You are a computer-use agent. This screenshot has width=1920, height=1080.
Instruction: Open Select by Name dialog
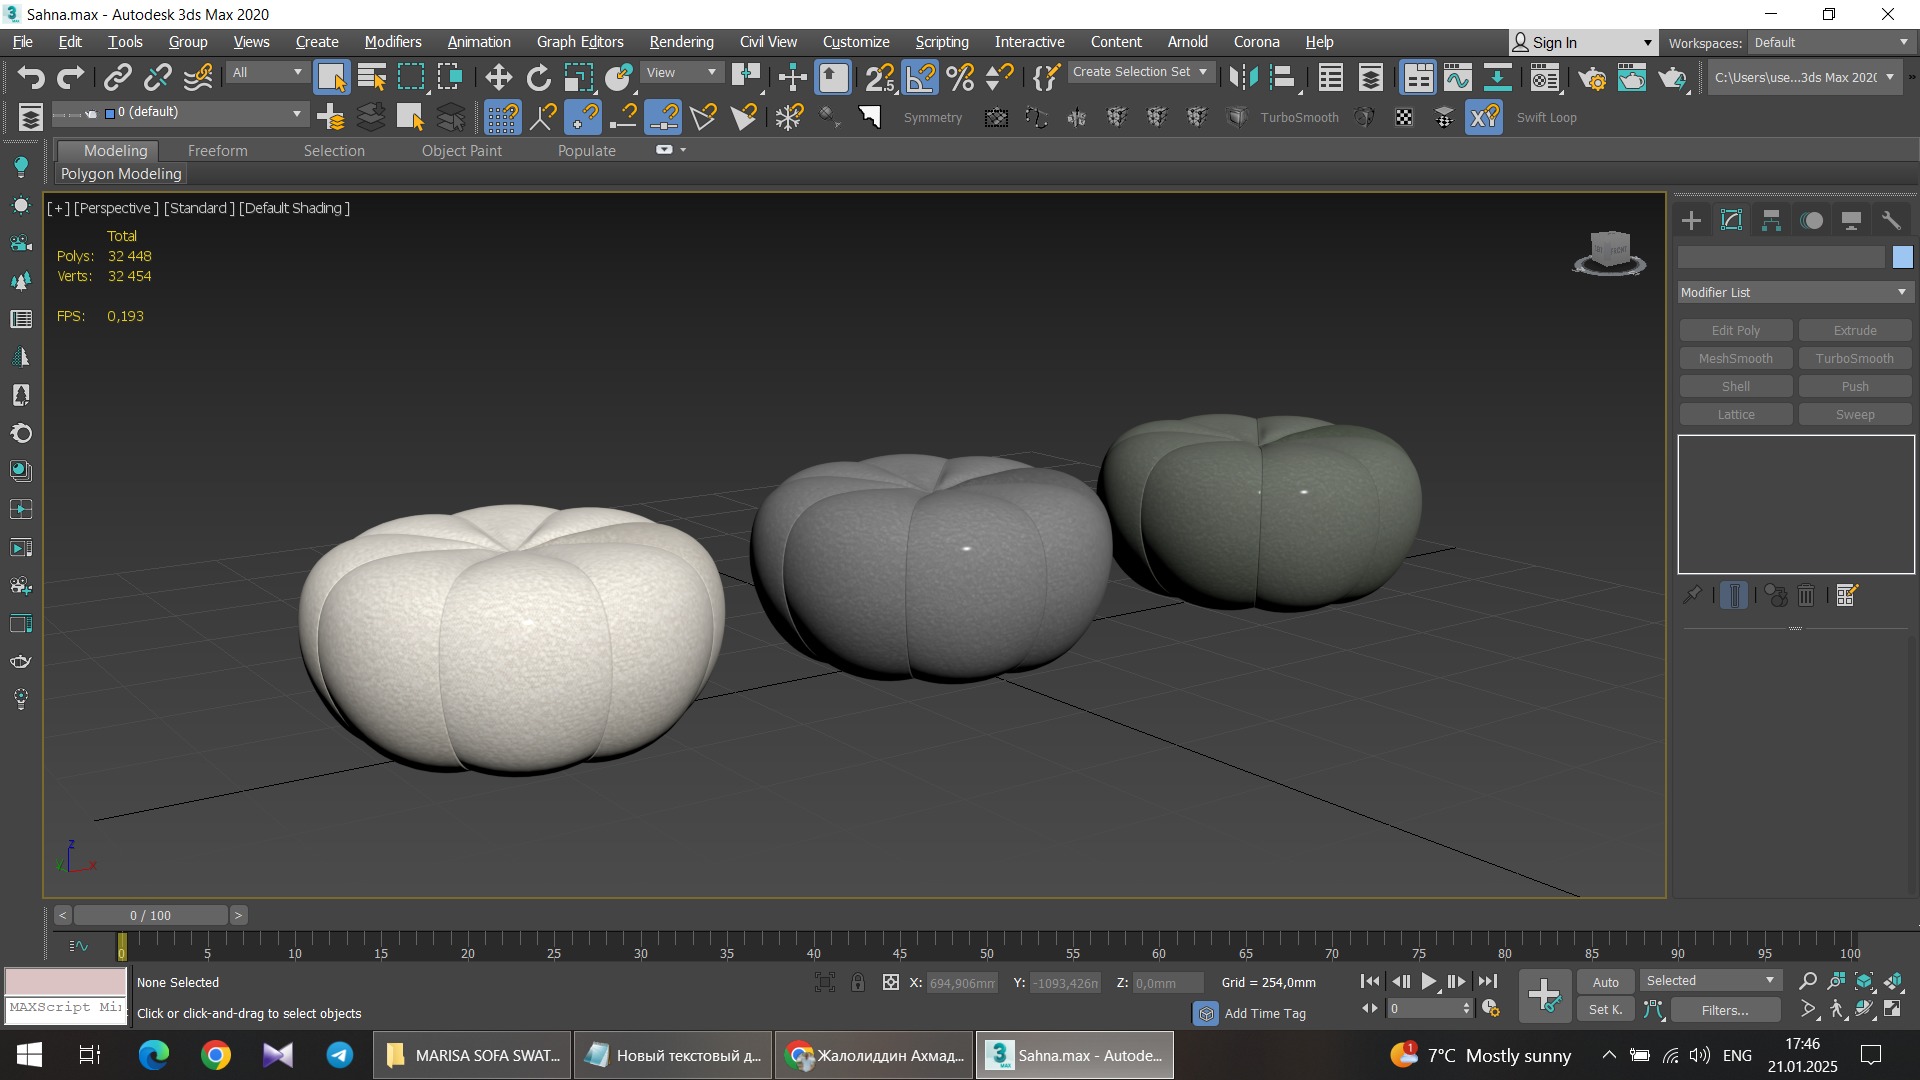372,77
